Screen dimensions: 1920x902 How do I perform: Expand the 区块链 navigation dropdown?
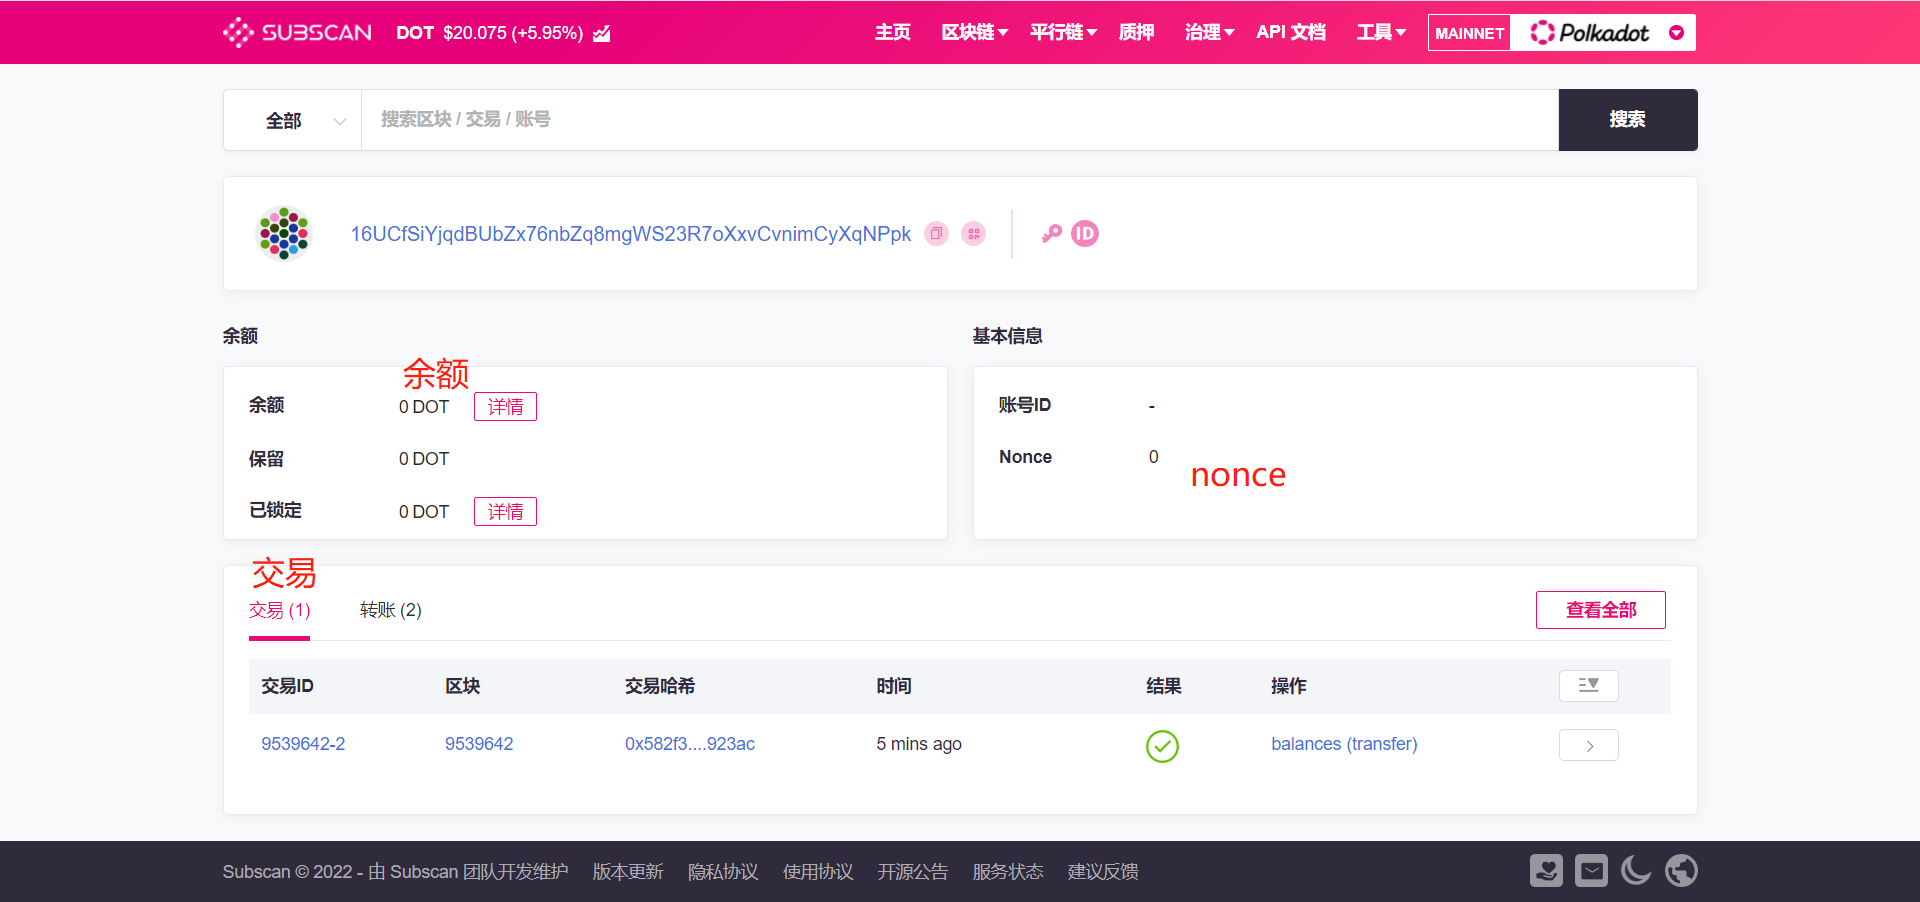pos(974,33)
